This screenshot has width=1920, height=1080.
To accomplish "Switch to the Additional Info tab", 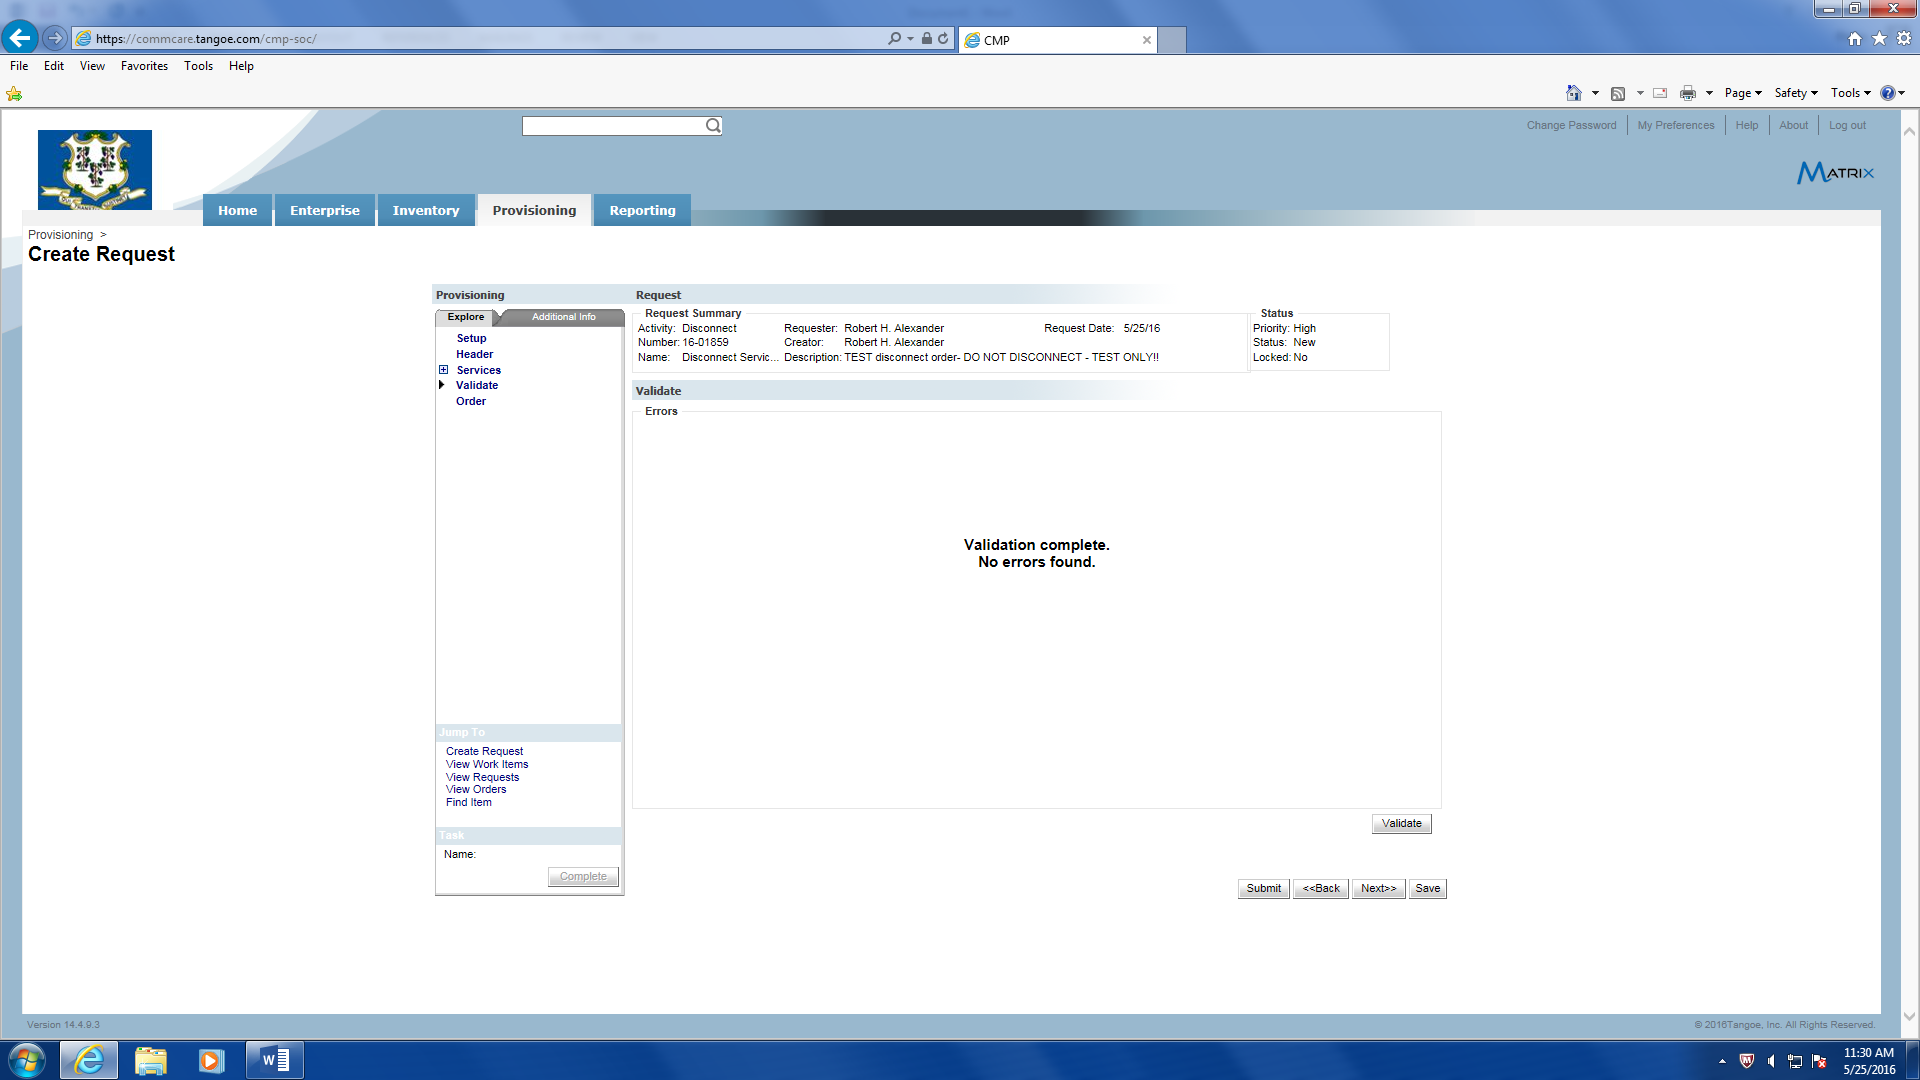I will (x=563, y=317).
